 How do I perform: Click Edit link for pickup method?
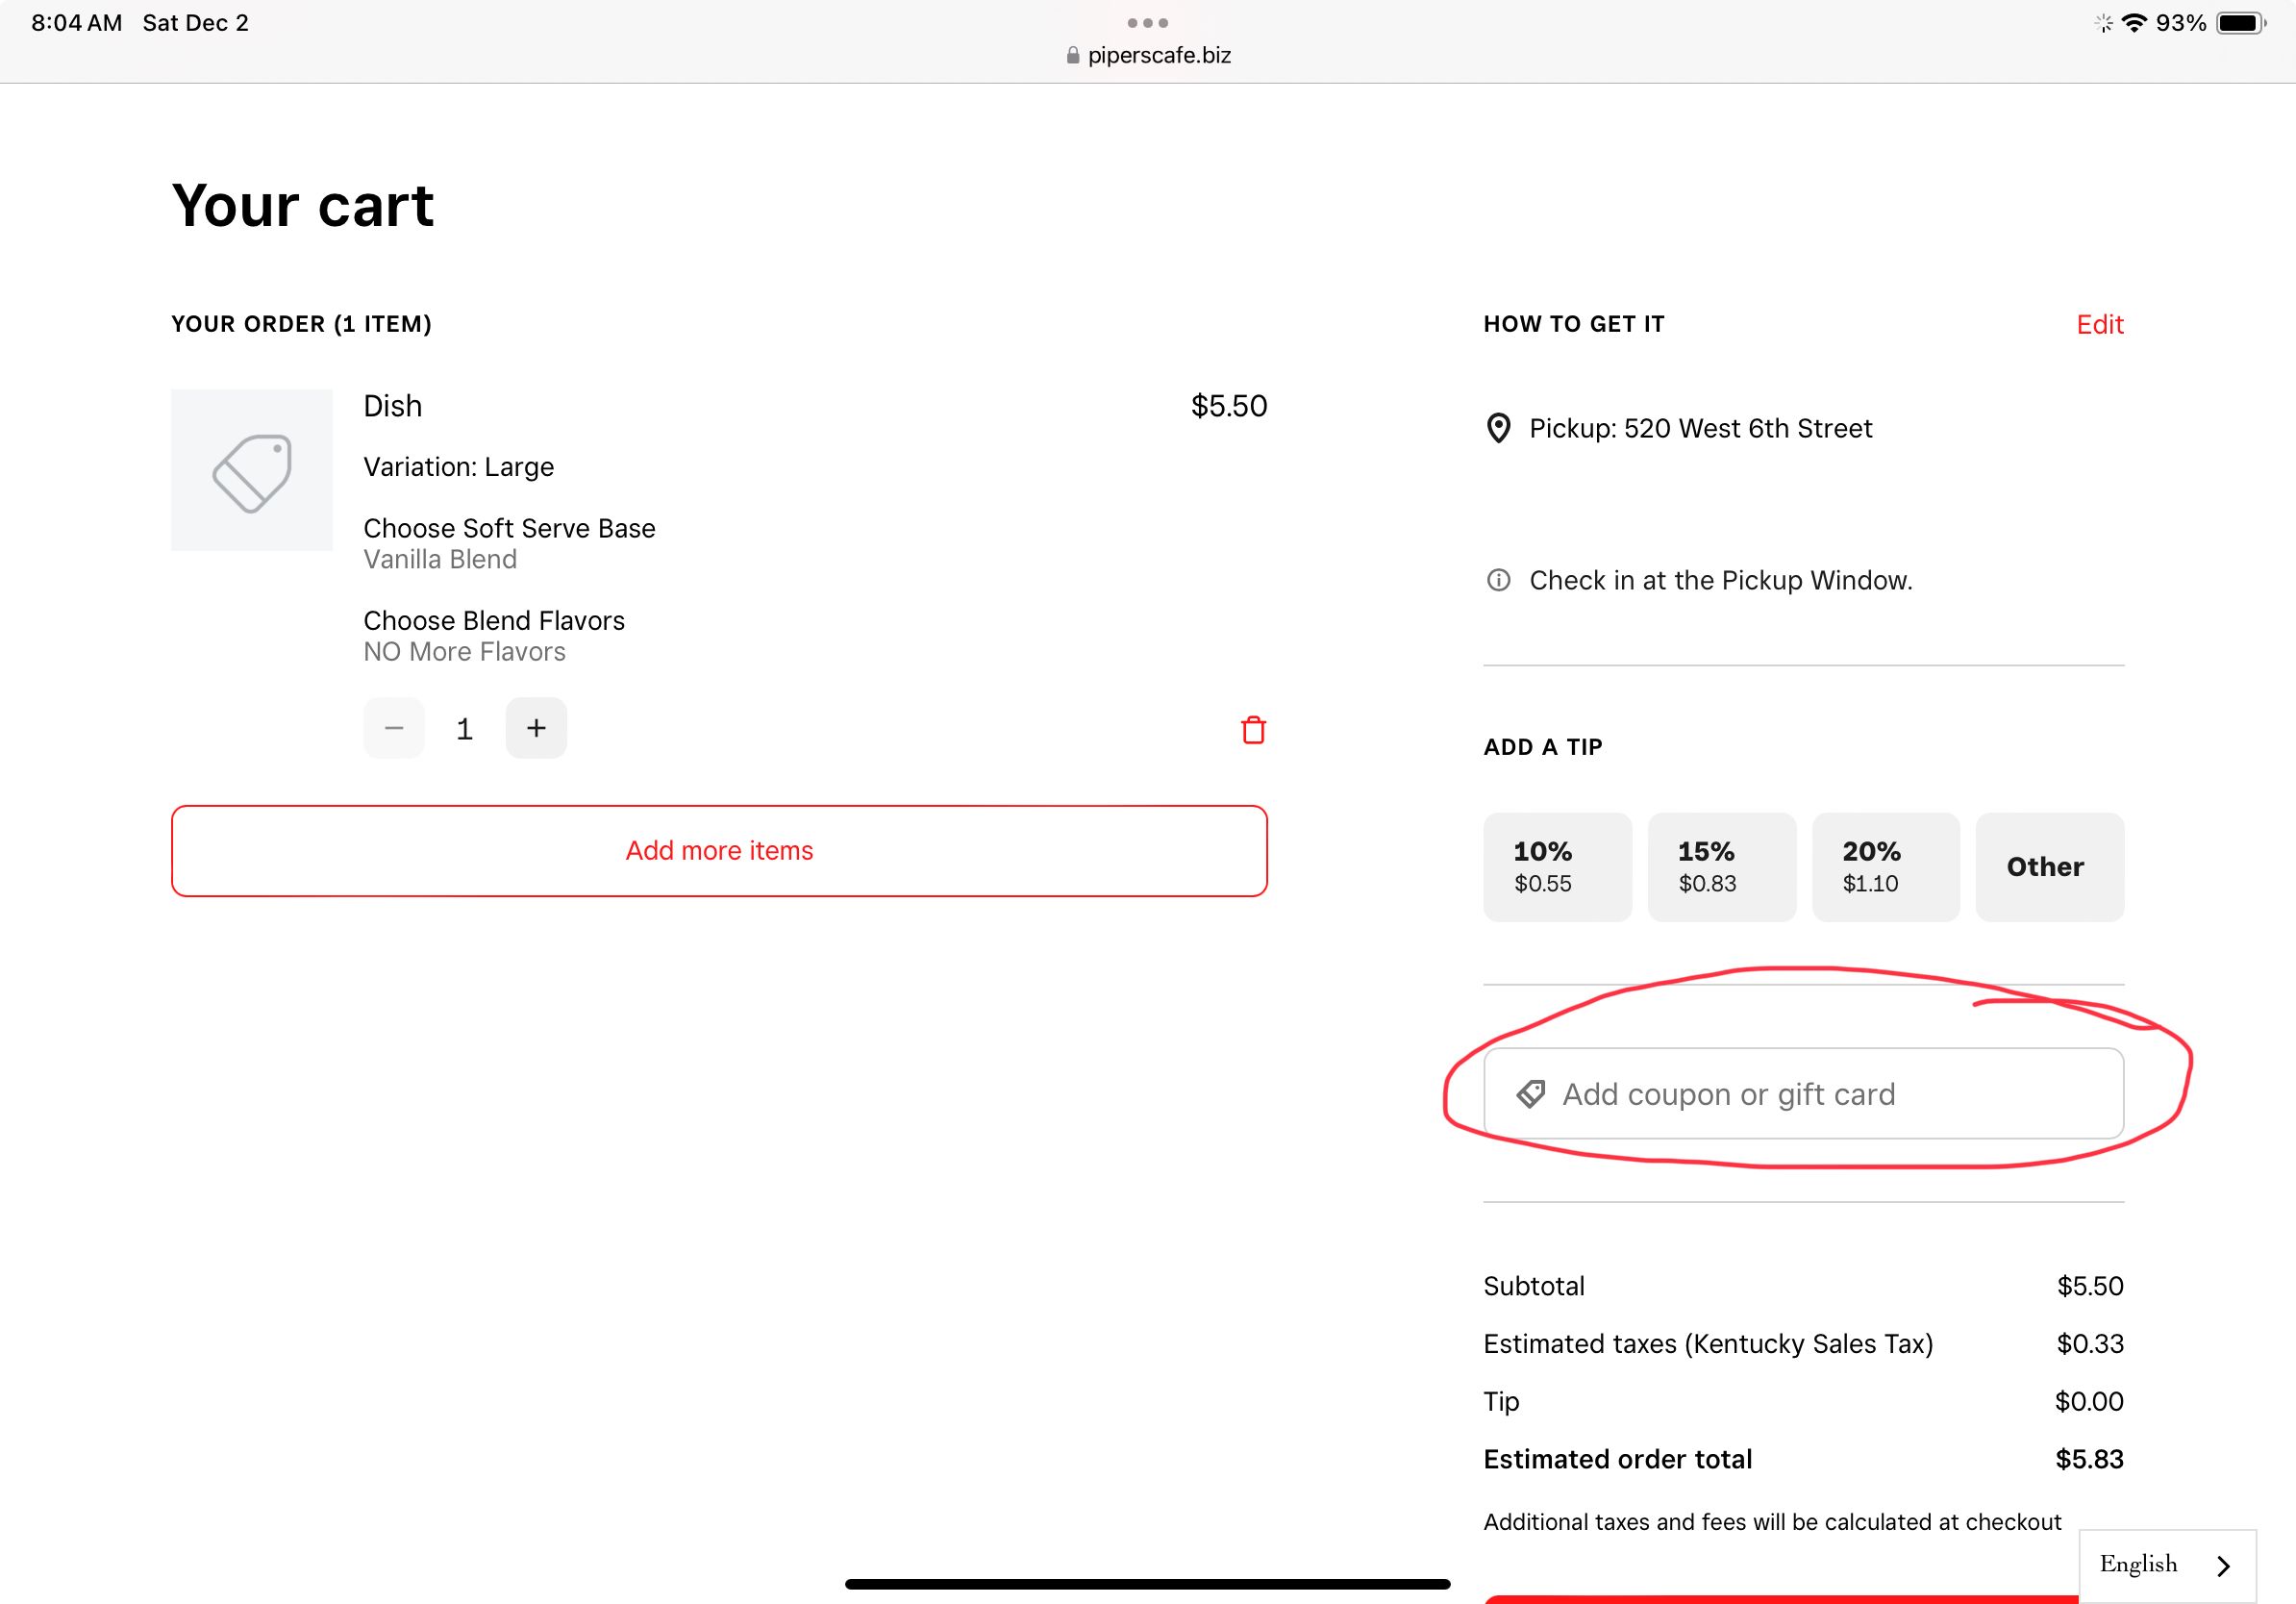(2099, 324)
